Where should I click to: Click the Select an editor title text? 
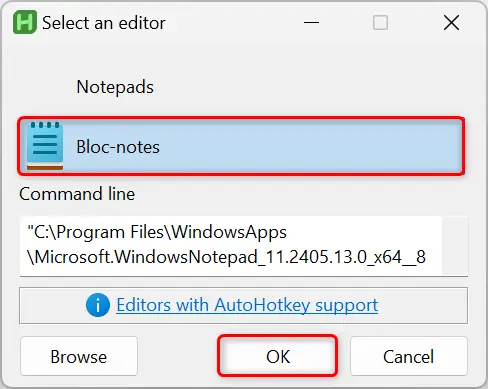click(104, 23)
